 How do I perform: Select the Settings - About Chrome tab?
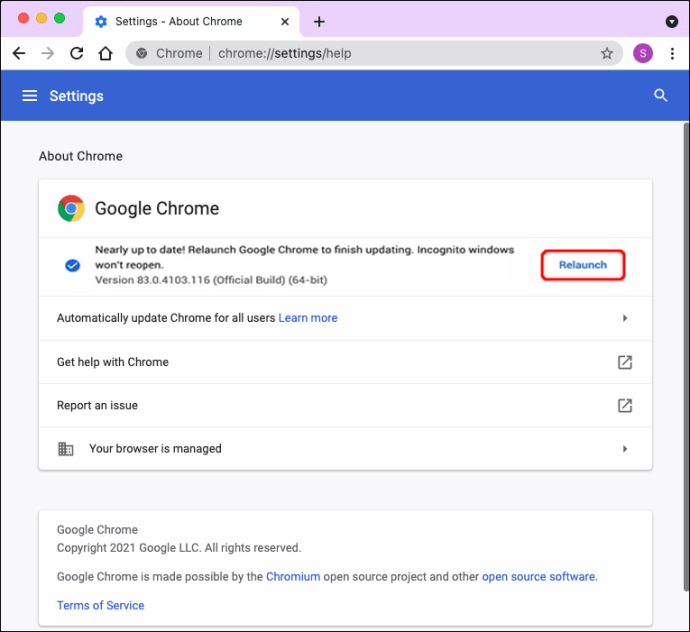[x=178, y=21]
